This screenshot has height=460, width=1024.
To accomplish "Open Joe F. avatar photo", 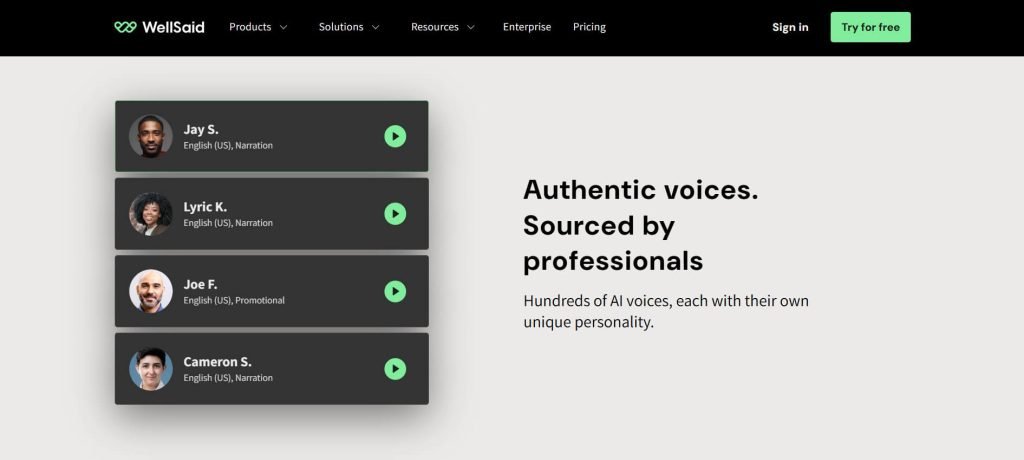I will 151,291.
